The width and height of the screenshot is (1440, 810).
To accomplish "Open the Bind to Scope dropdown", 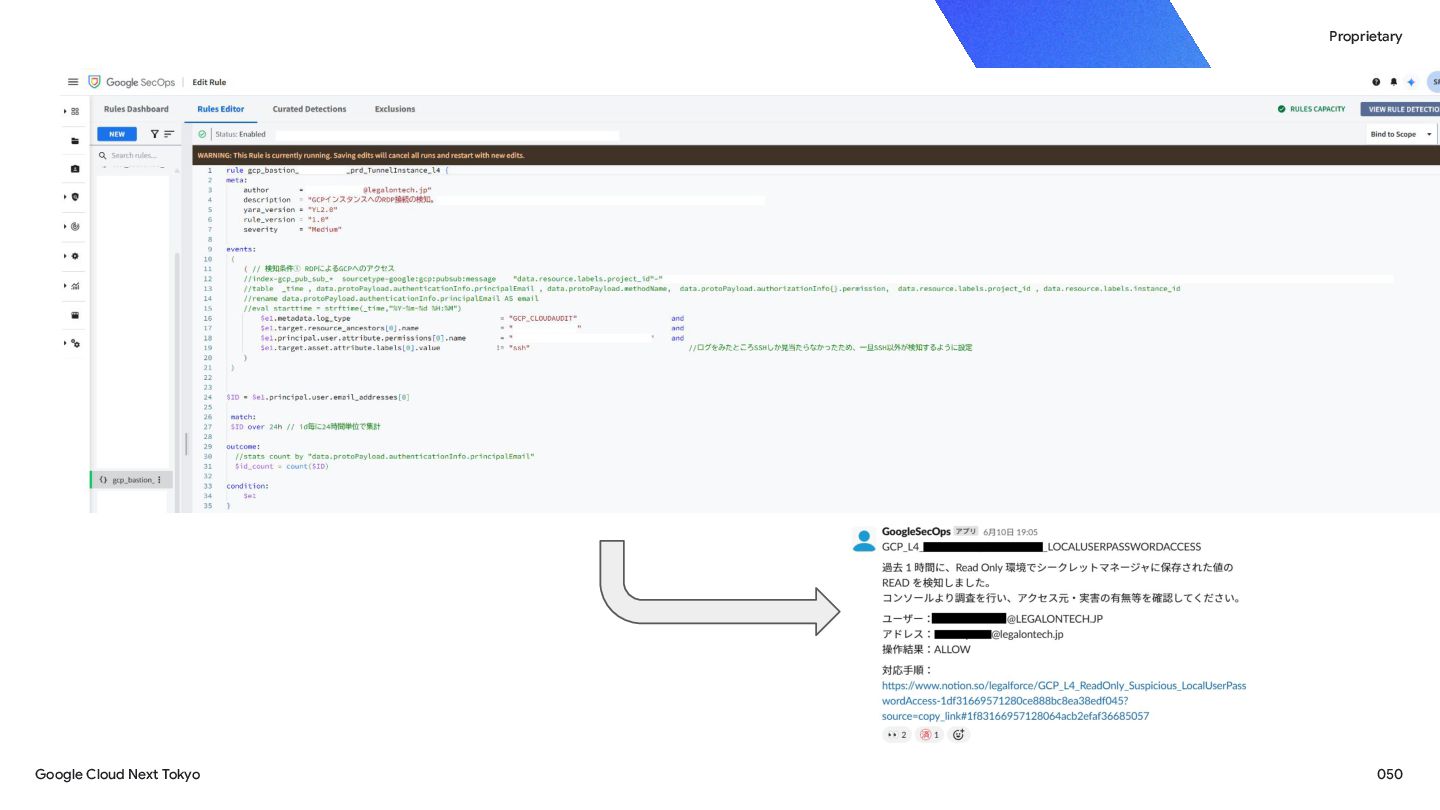I will [x=1400, y=134].
